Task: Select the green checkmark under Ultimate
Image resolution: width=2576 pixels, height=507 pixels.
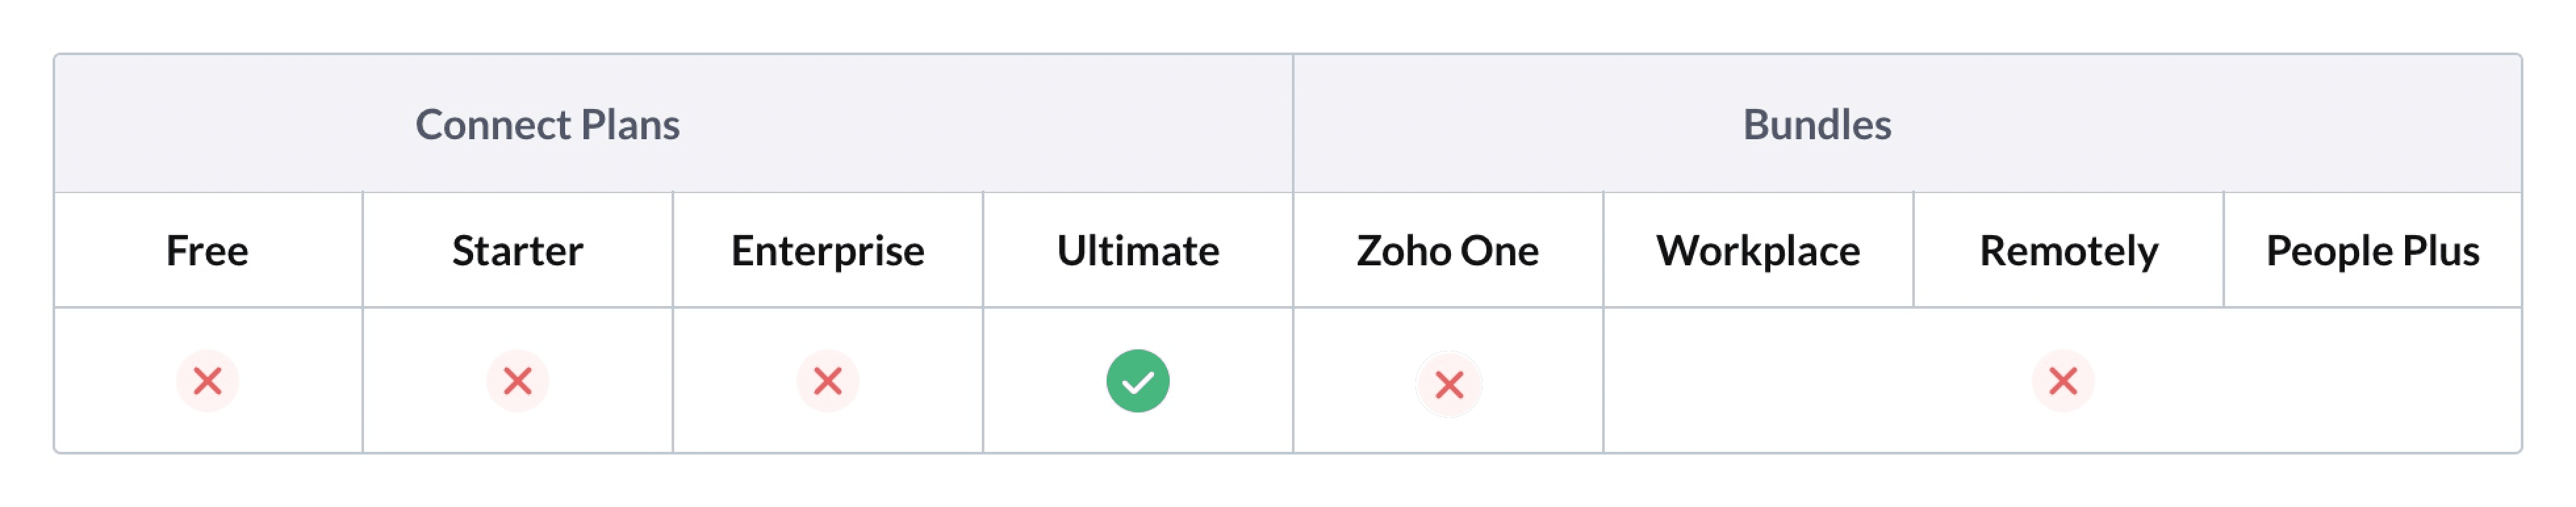Action: [x=1137, y=381]
